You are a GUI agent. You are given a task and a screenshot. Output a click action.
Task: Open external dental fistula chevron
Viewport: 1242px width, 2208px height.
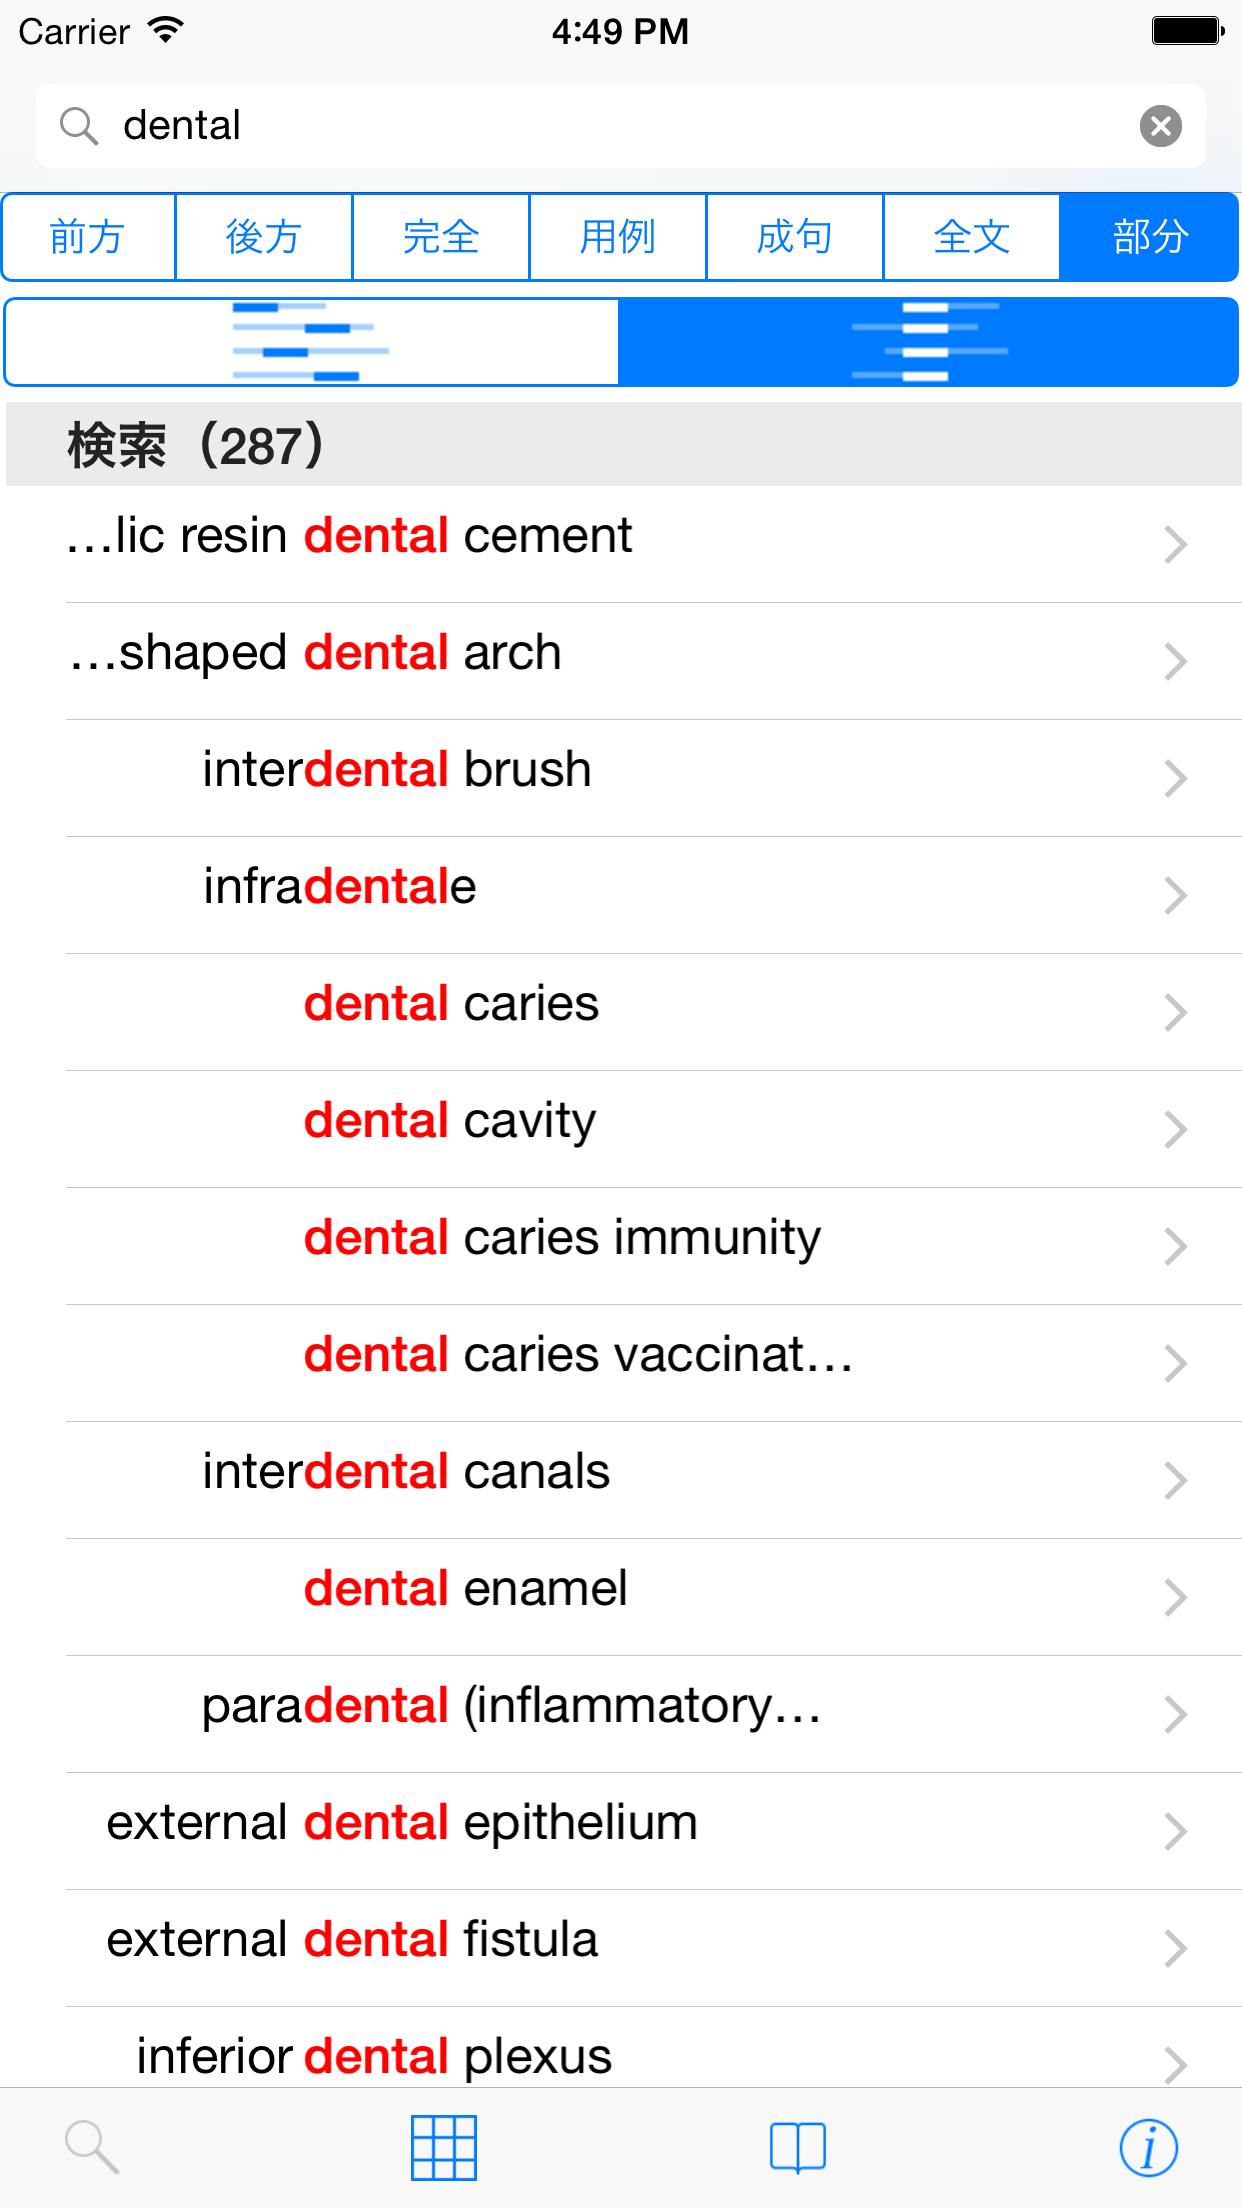[x=1175, y=1948]
